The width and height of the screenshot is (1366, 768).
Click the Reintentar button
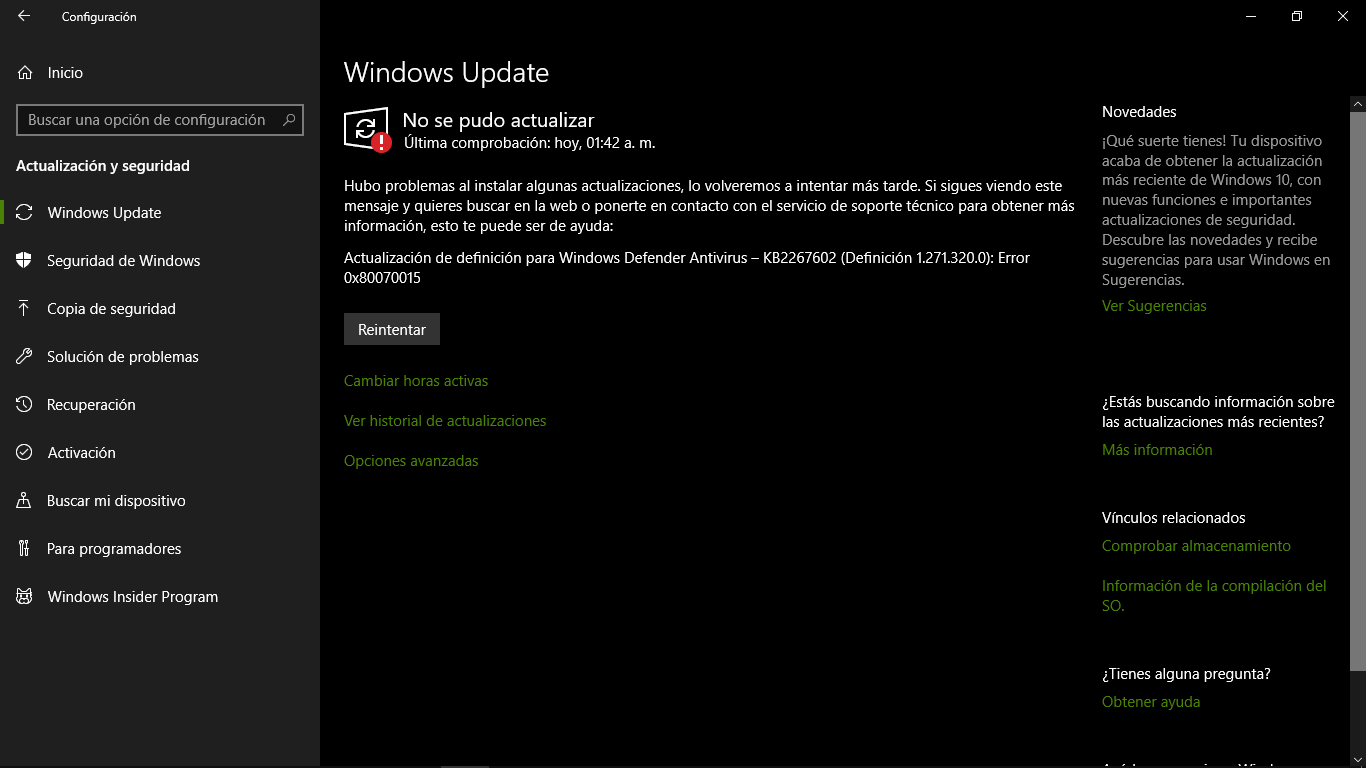(392, 330)
